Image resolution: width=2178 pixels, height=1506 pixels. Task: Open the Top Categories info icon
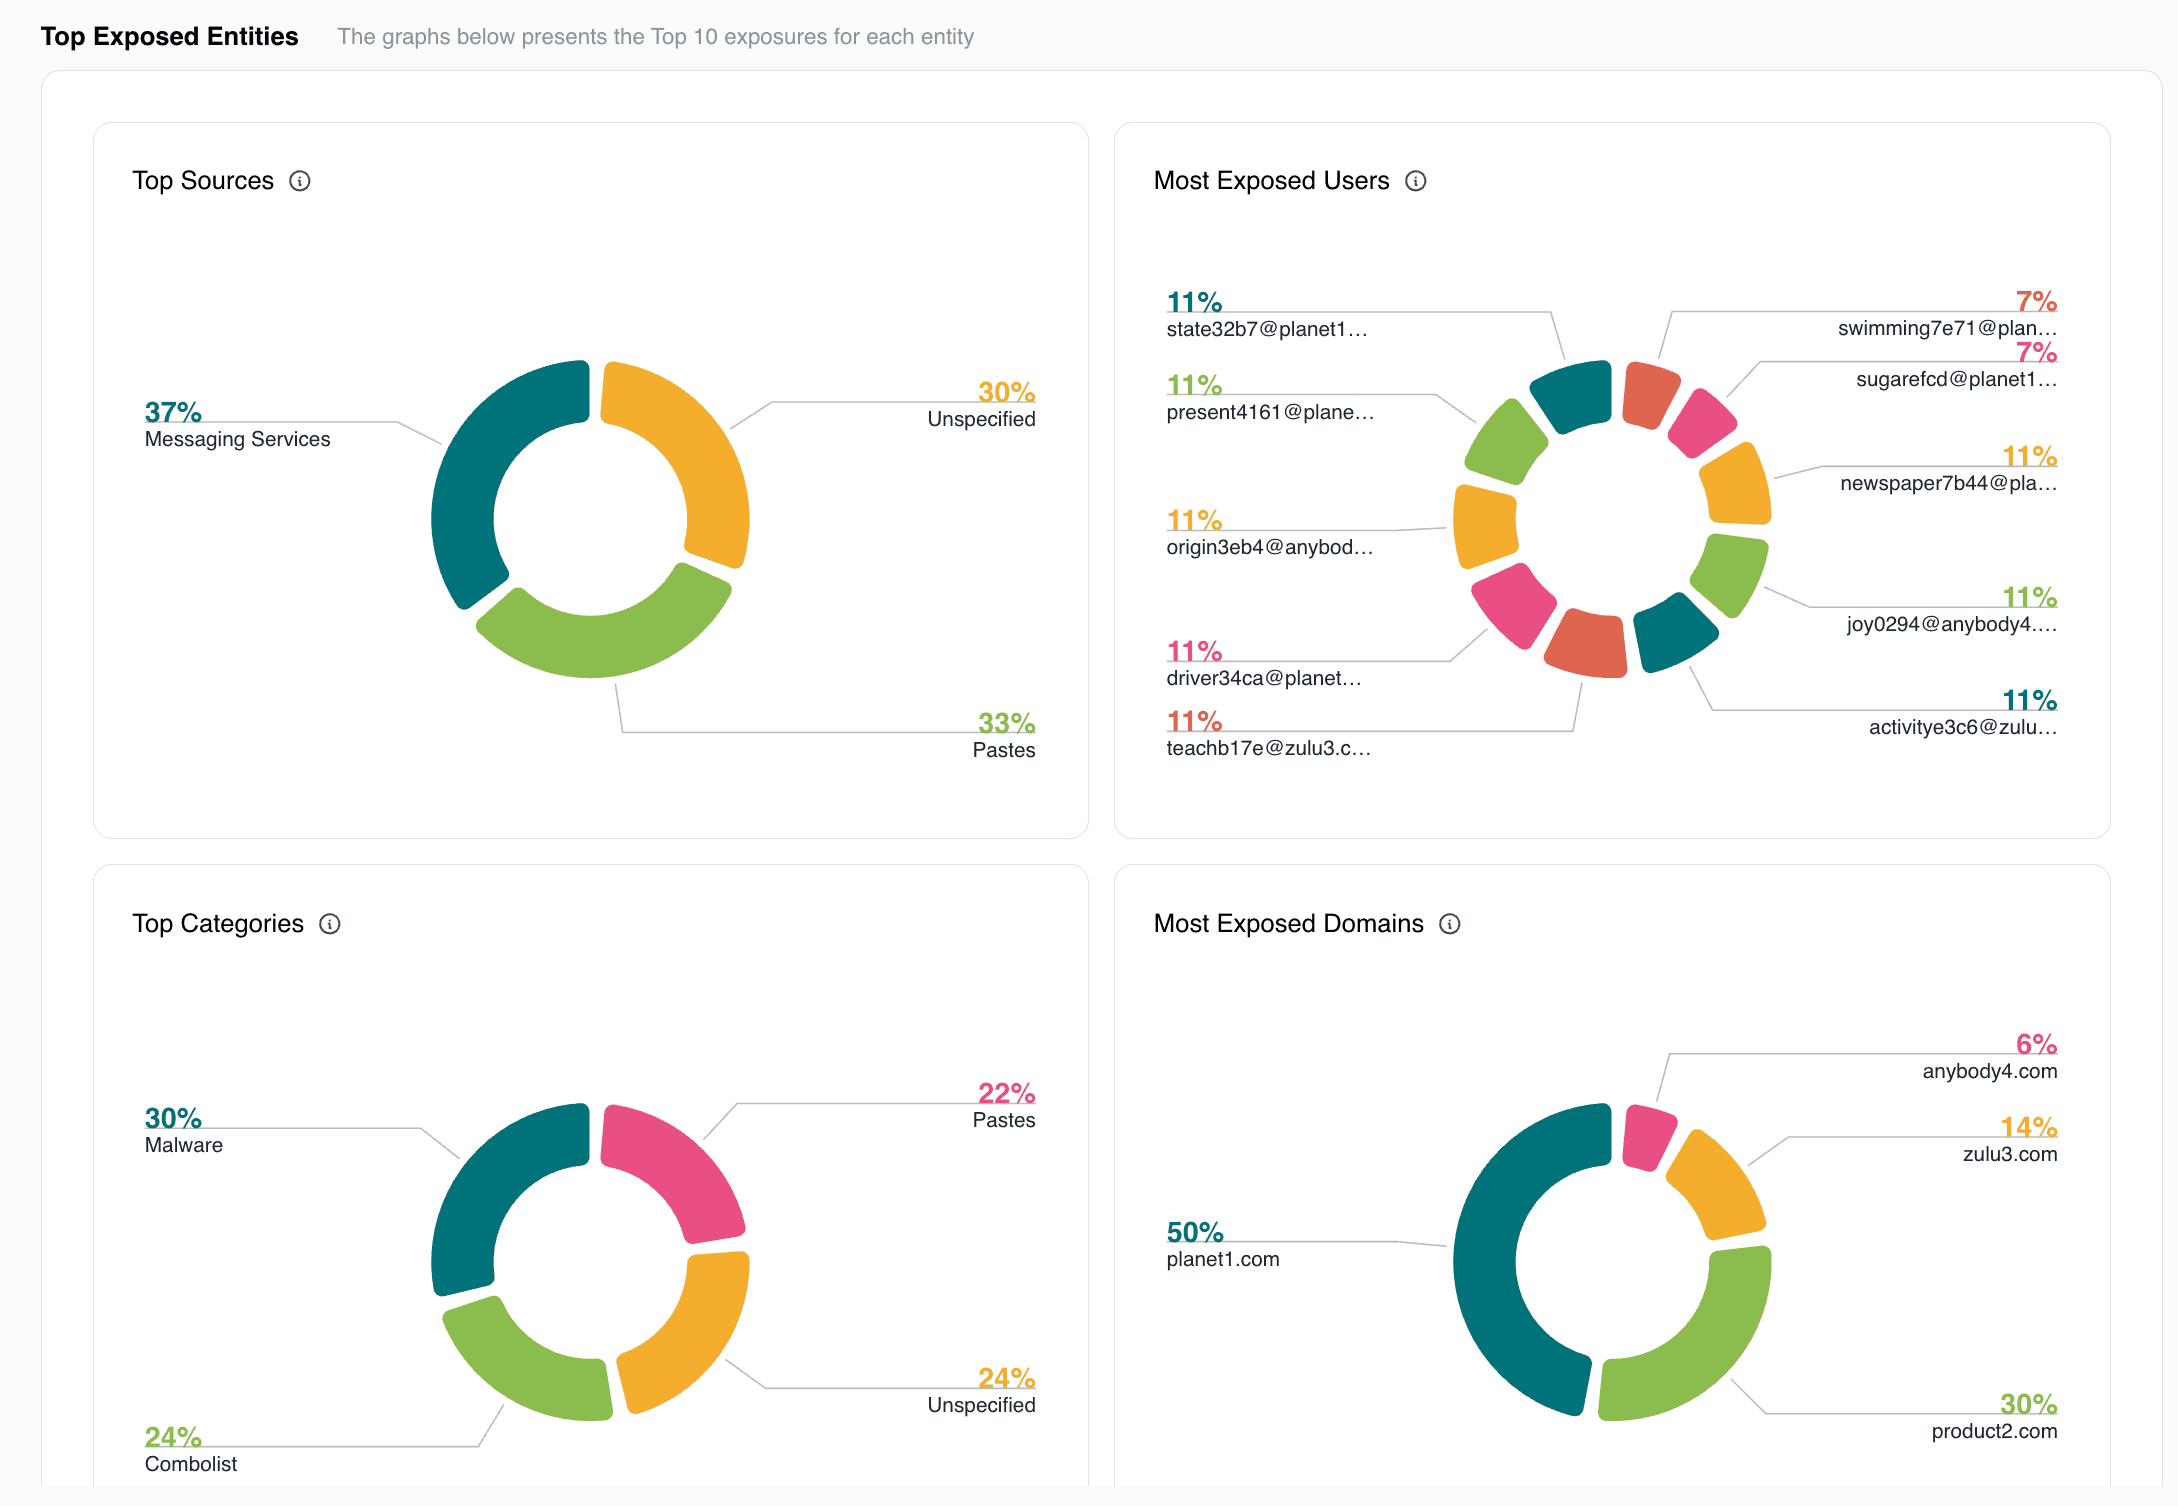click(x=330, y=924)
